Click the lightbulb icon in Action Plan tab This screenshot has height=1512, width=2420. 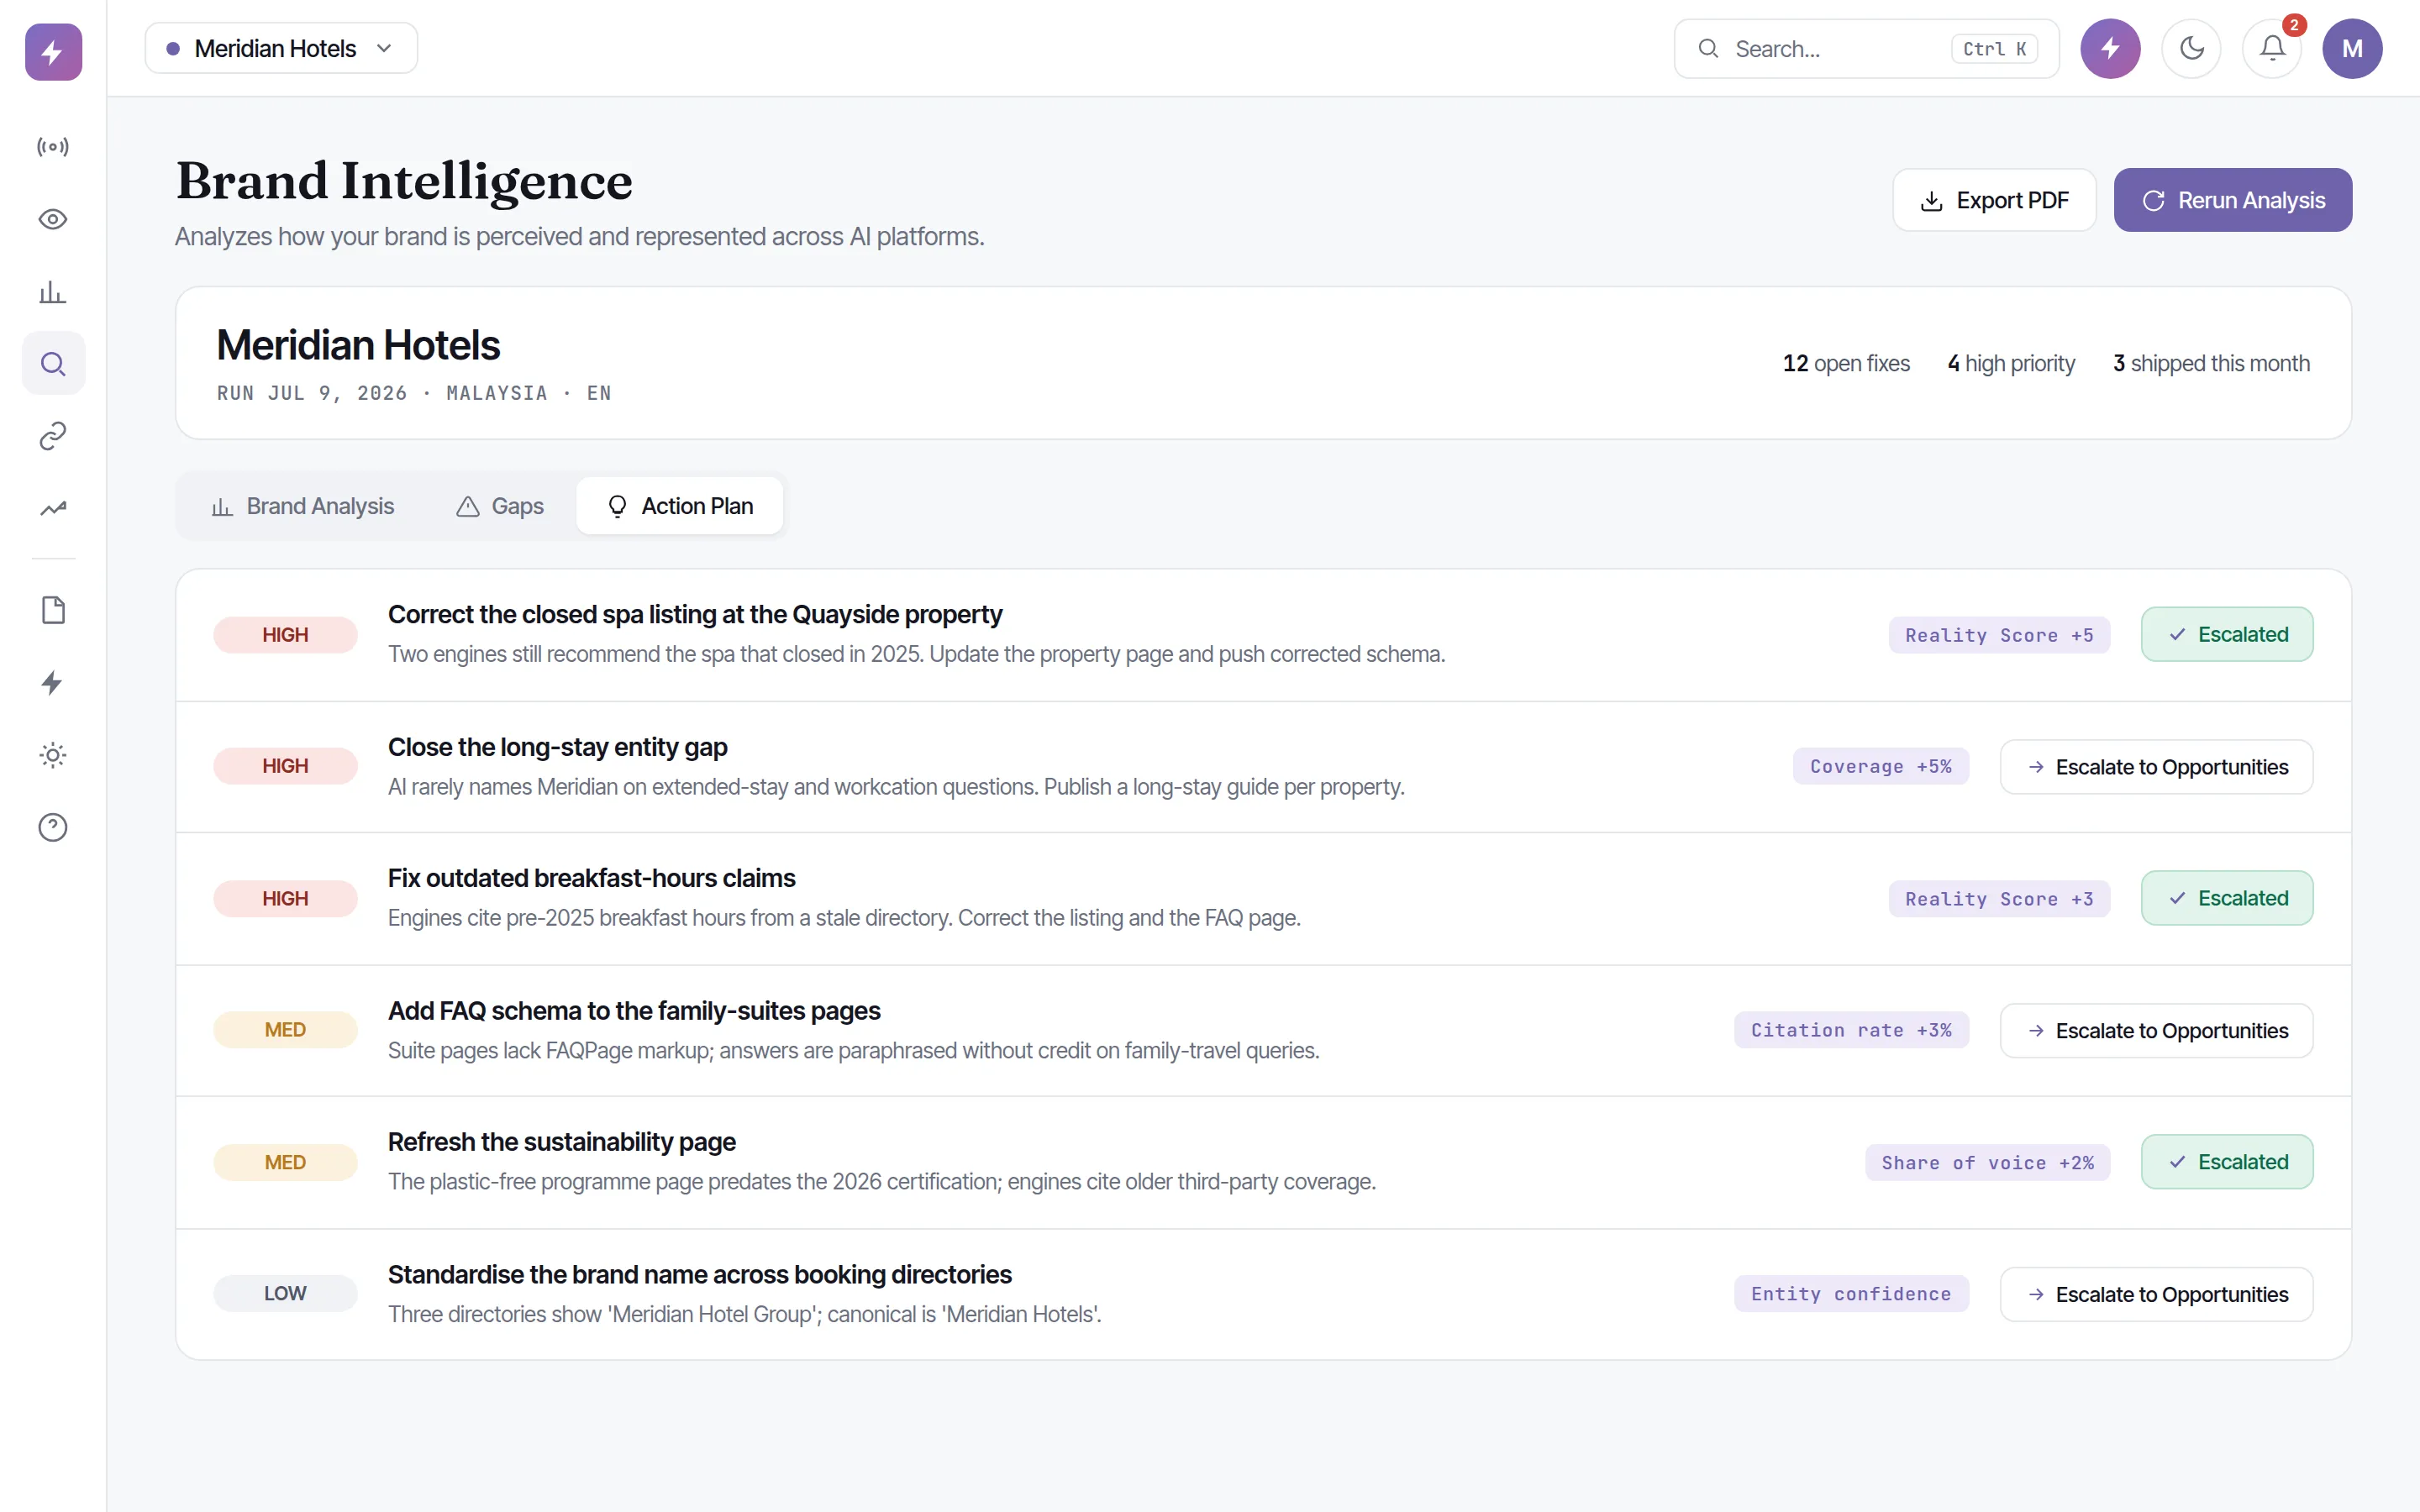point(617,507)
